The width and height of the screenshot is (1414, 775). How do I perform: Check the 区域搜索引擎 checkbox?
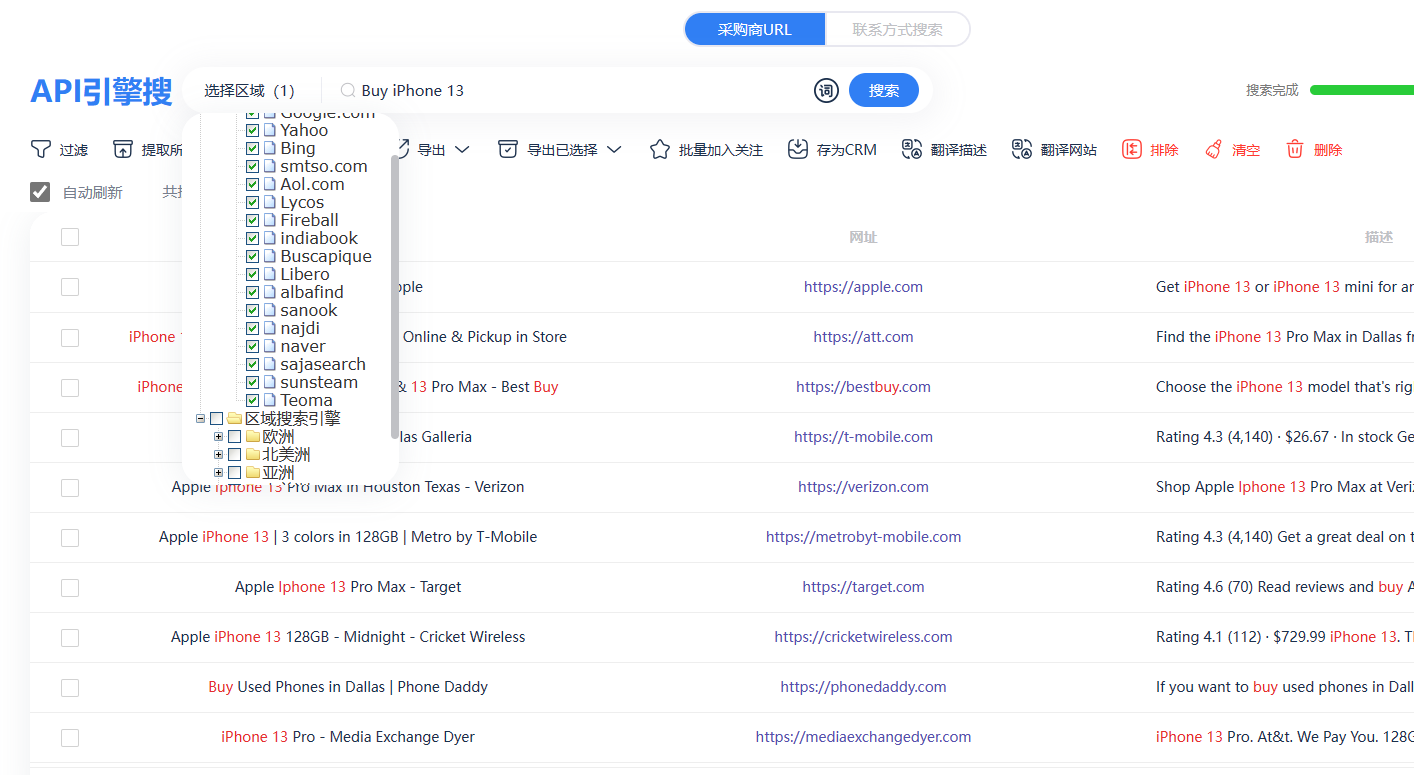(x=217, y=418)
